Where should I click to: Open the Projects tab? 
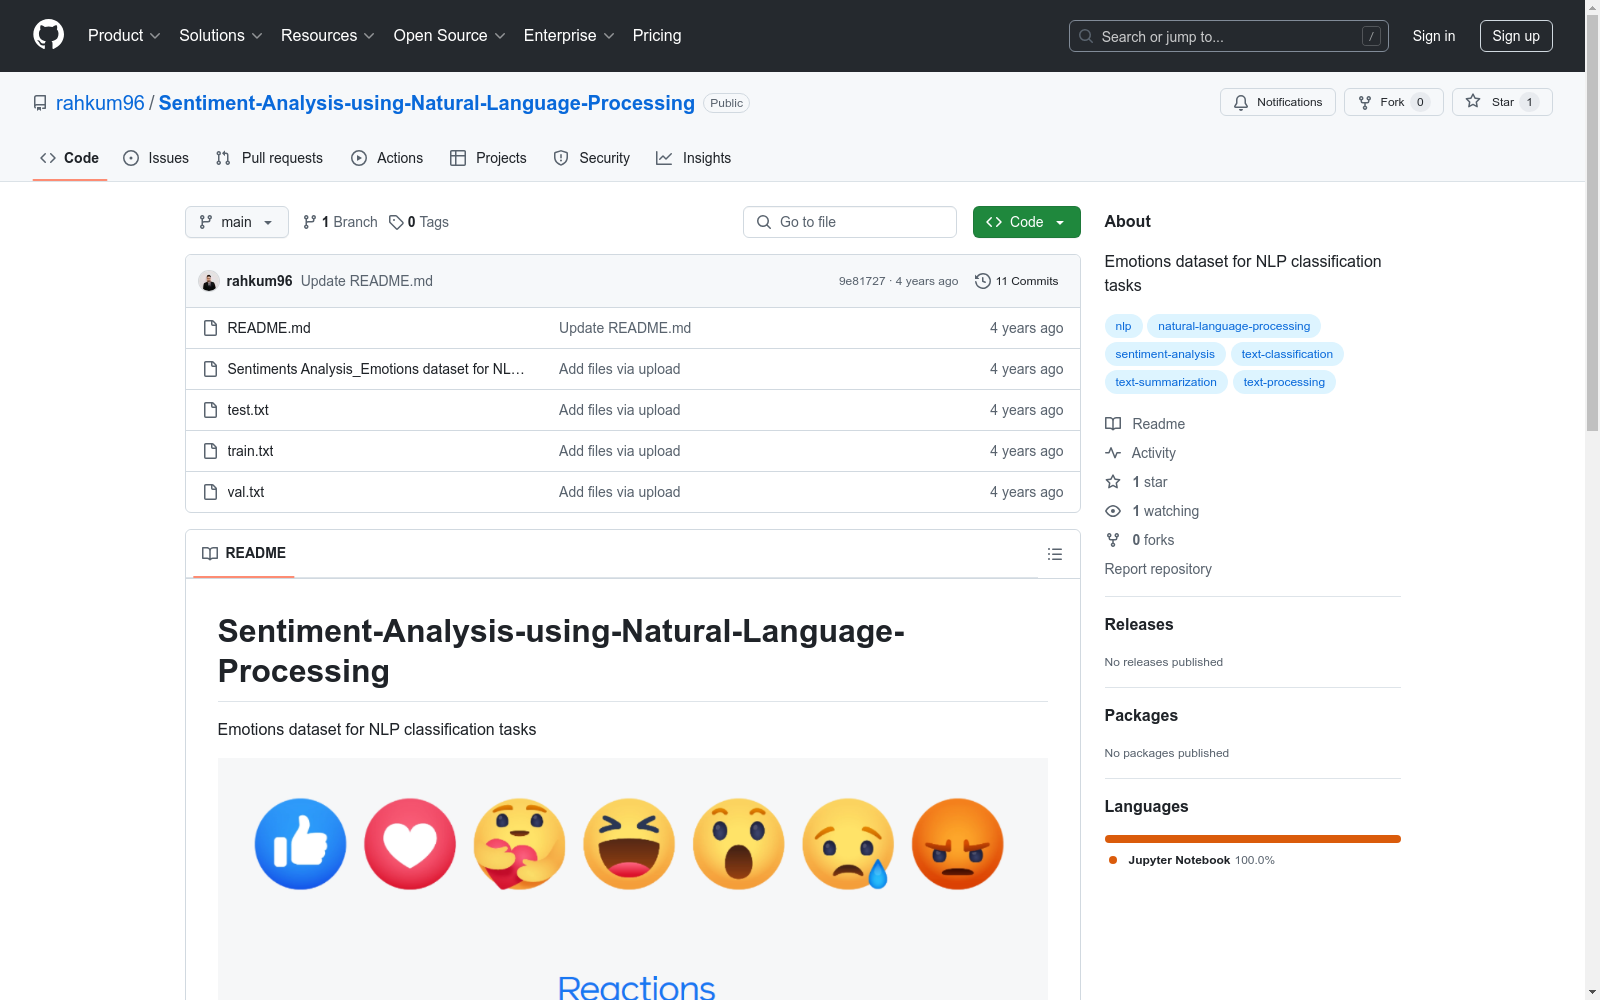[x=488, y=158]
